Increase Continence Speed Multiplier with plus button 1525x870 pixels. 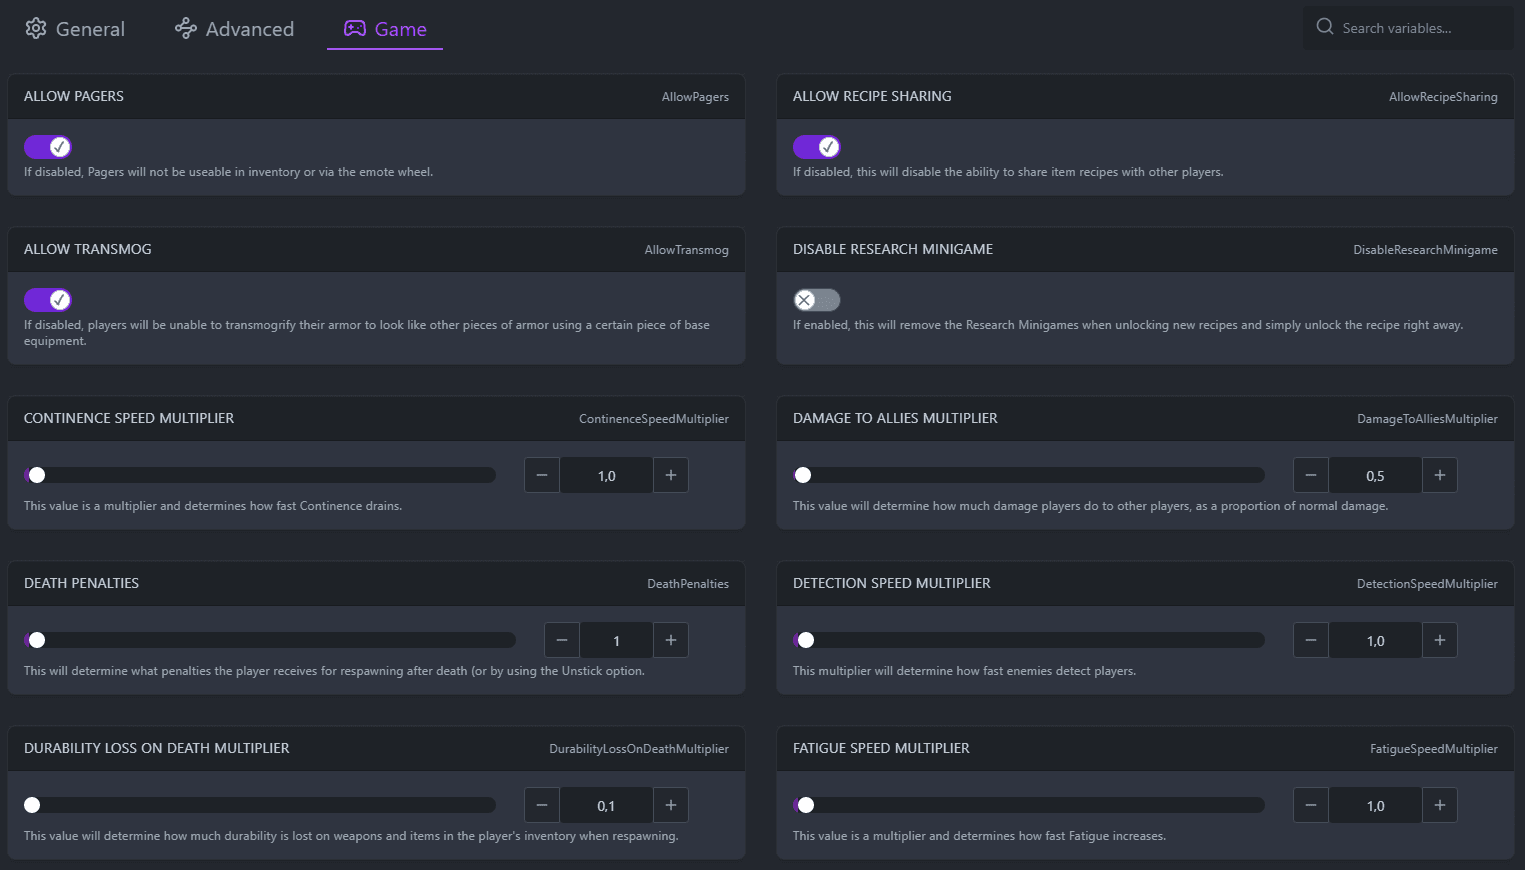pyautogui.click(x=671, y=475)
